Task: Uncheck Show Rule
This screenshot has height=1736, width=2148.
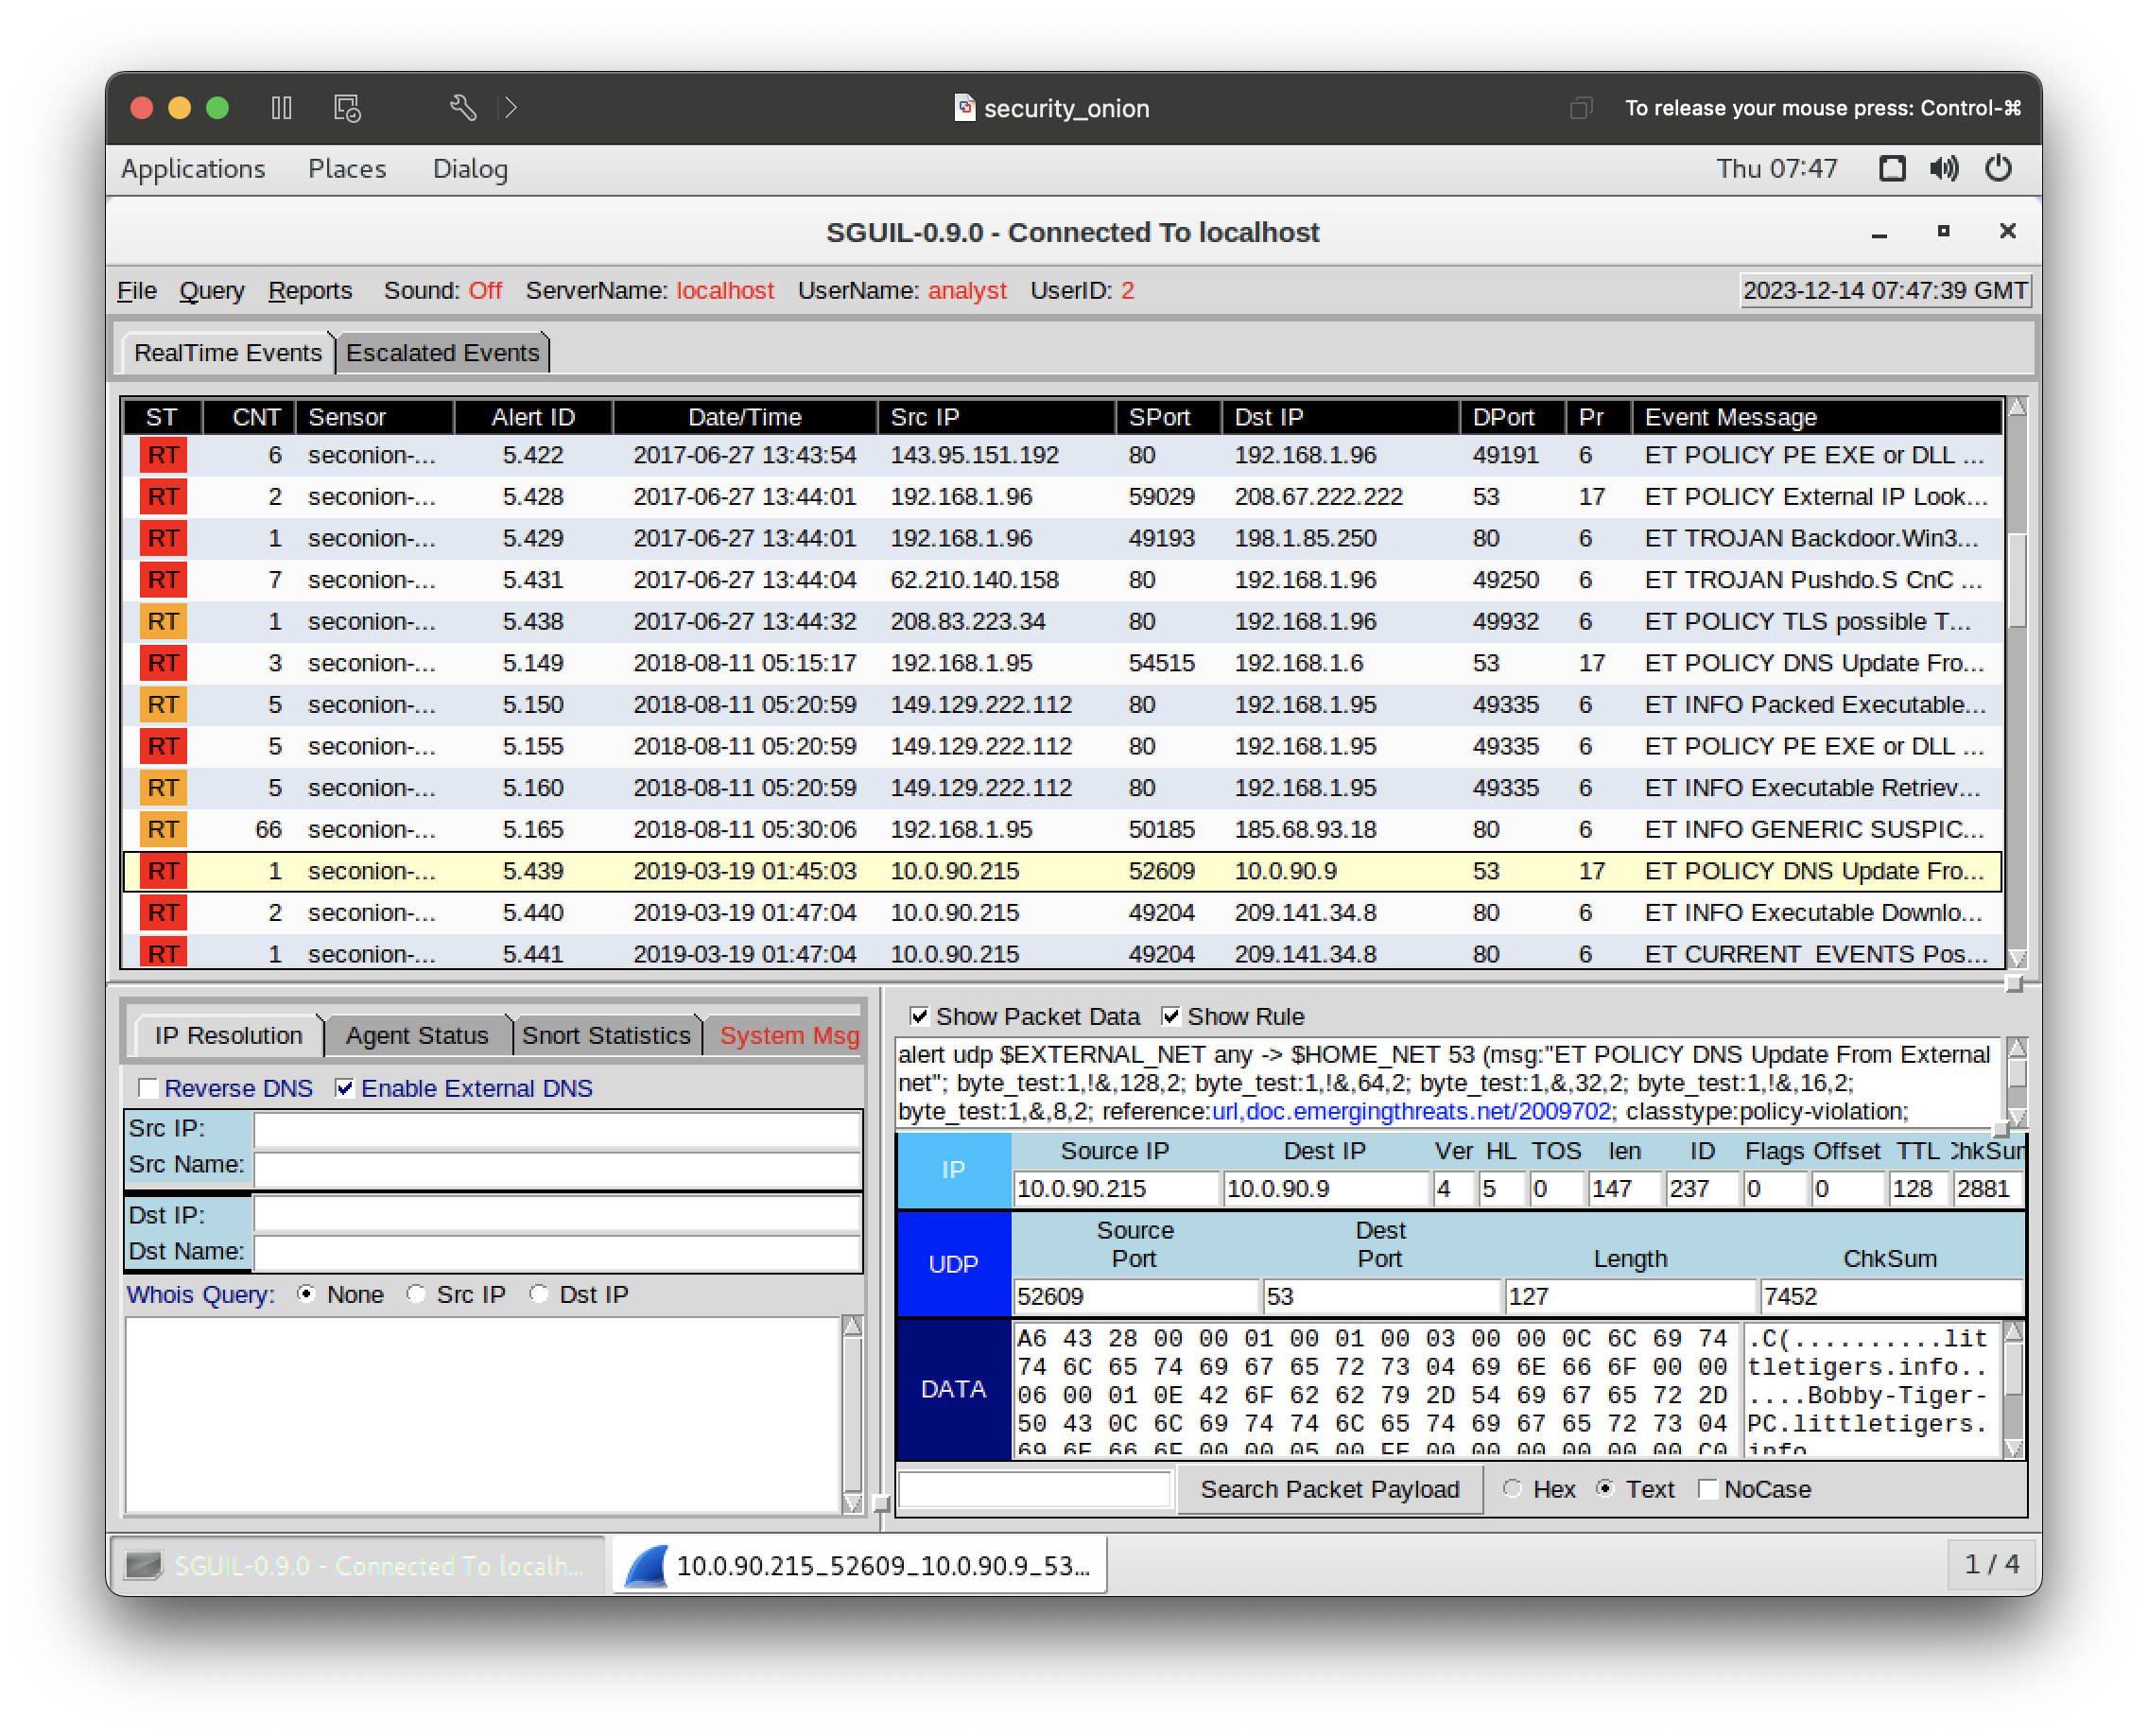Action: (1170, 1016)
